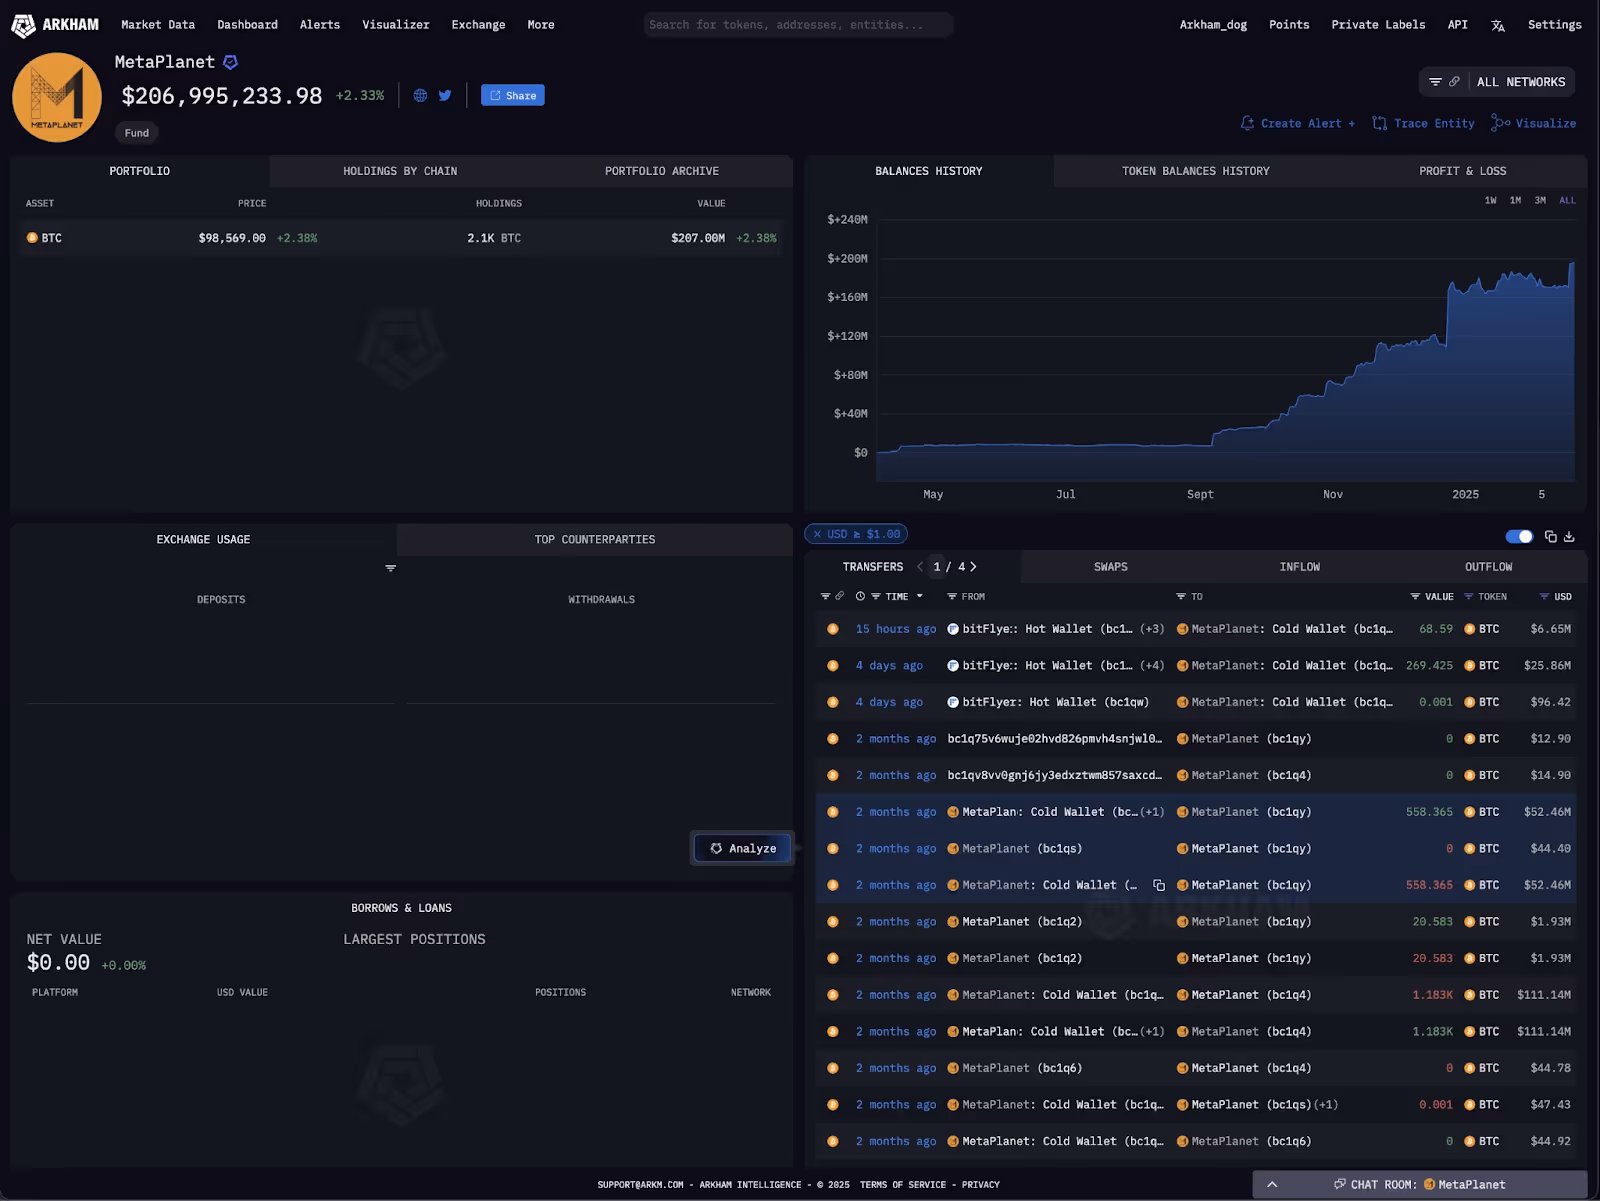Sort by the TIME column dropdown arrow
This screenshot has height=1201, width=1600.
(920, 596)
